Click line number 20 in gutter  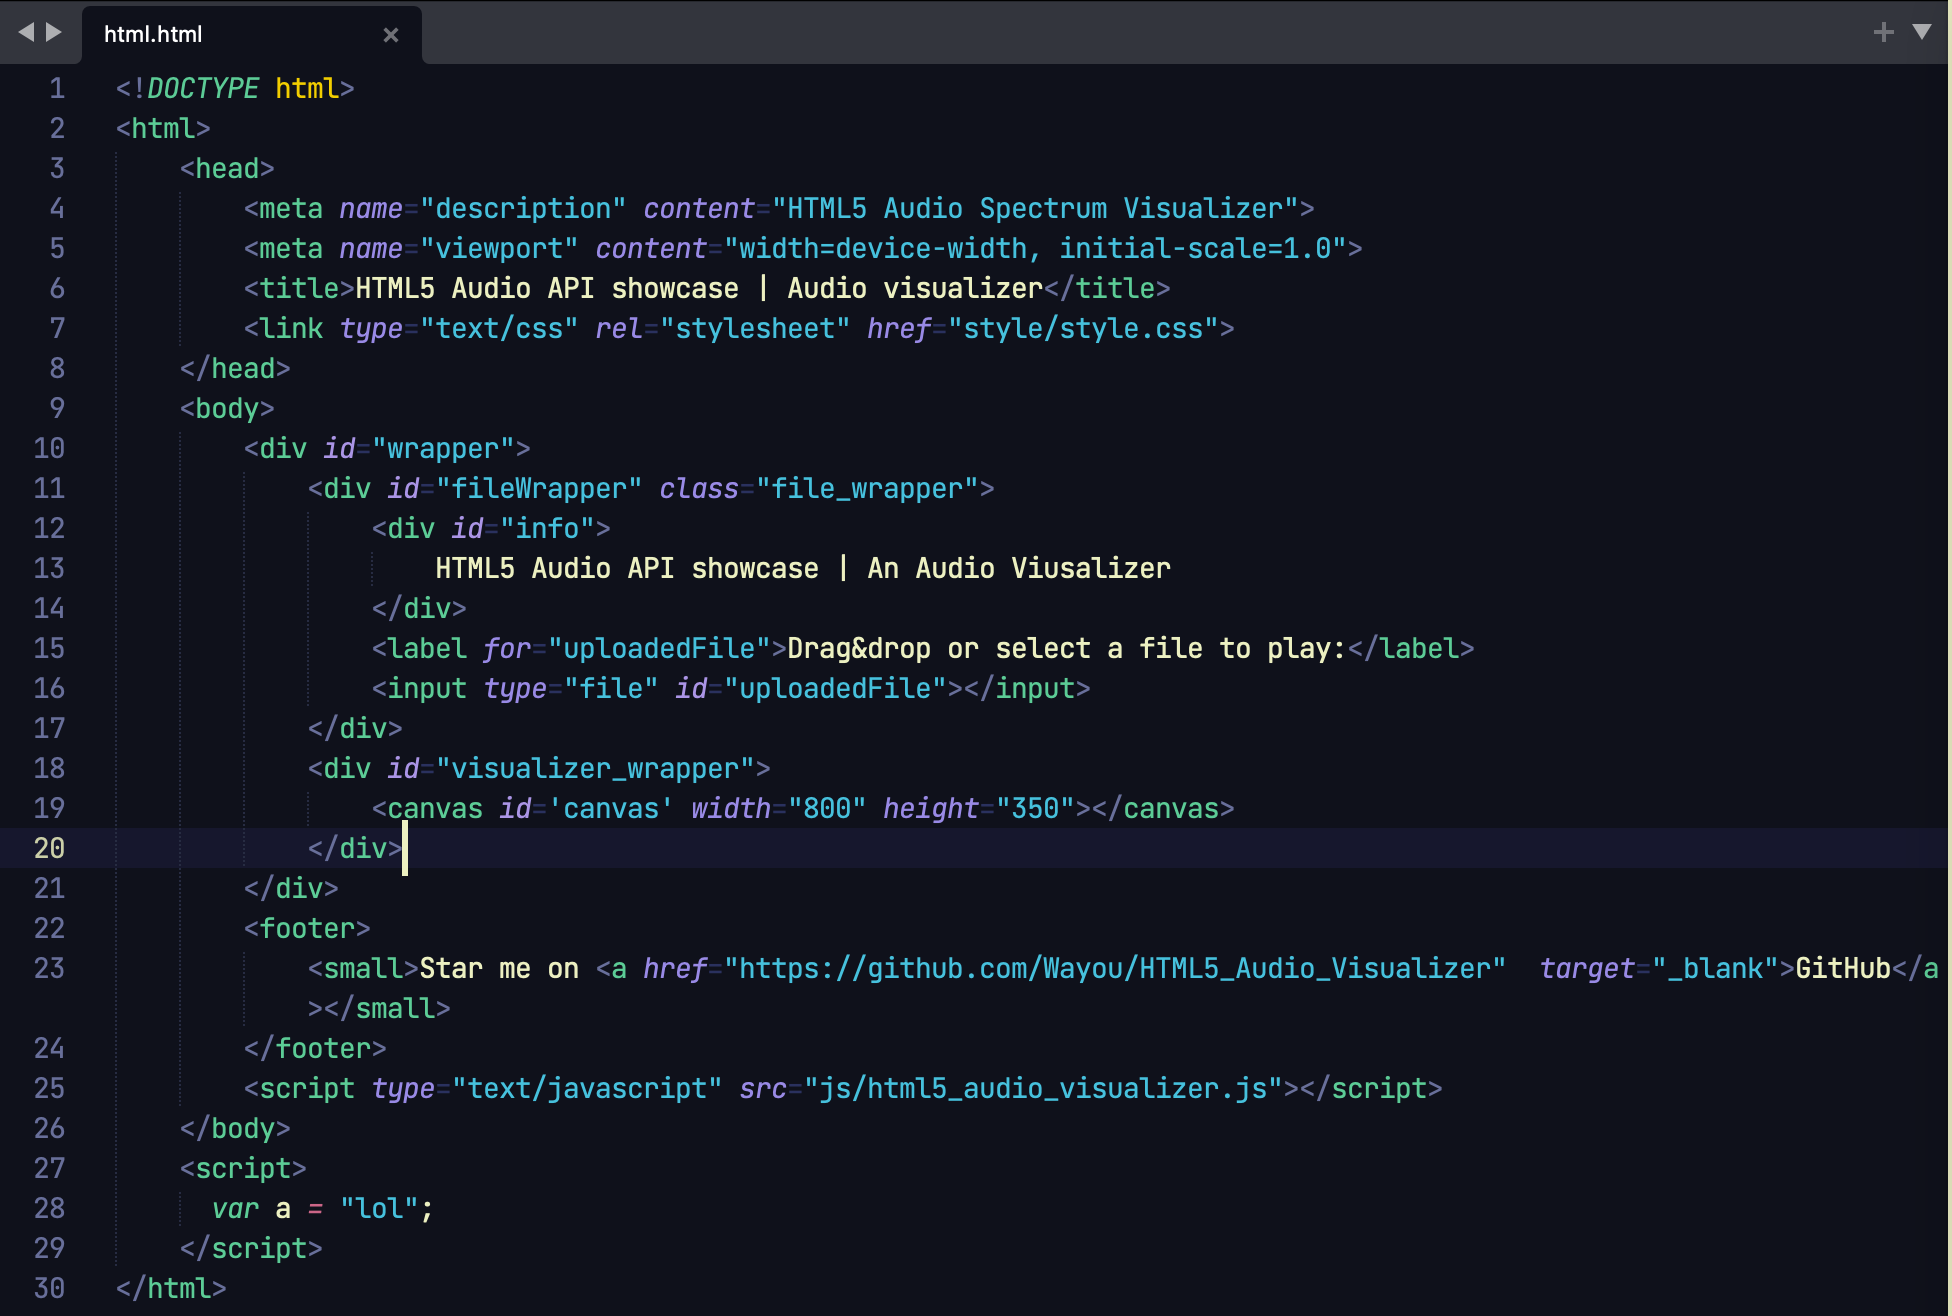tap(49, 849)
